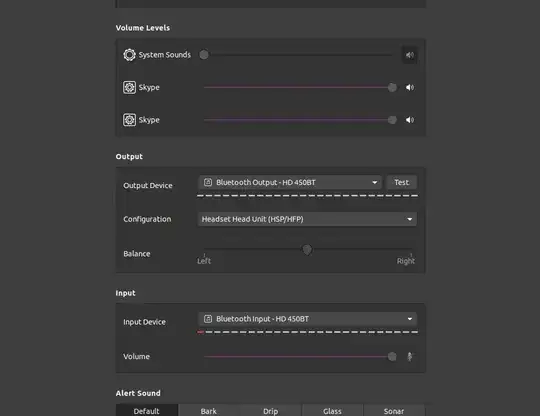The image size is (540, 416).
Task: Choose the Drip alert sound
Action: (x=271, y=410)
